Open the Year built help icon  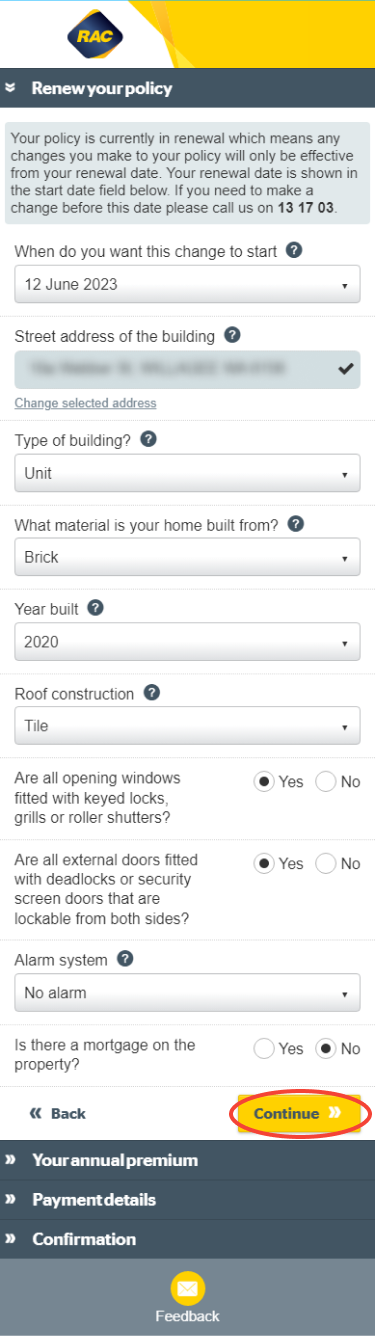[96, 607]
